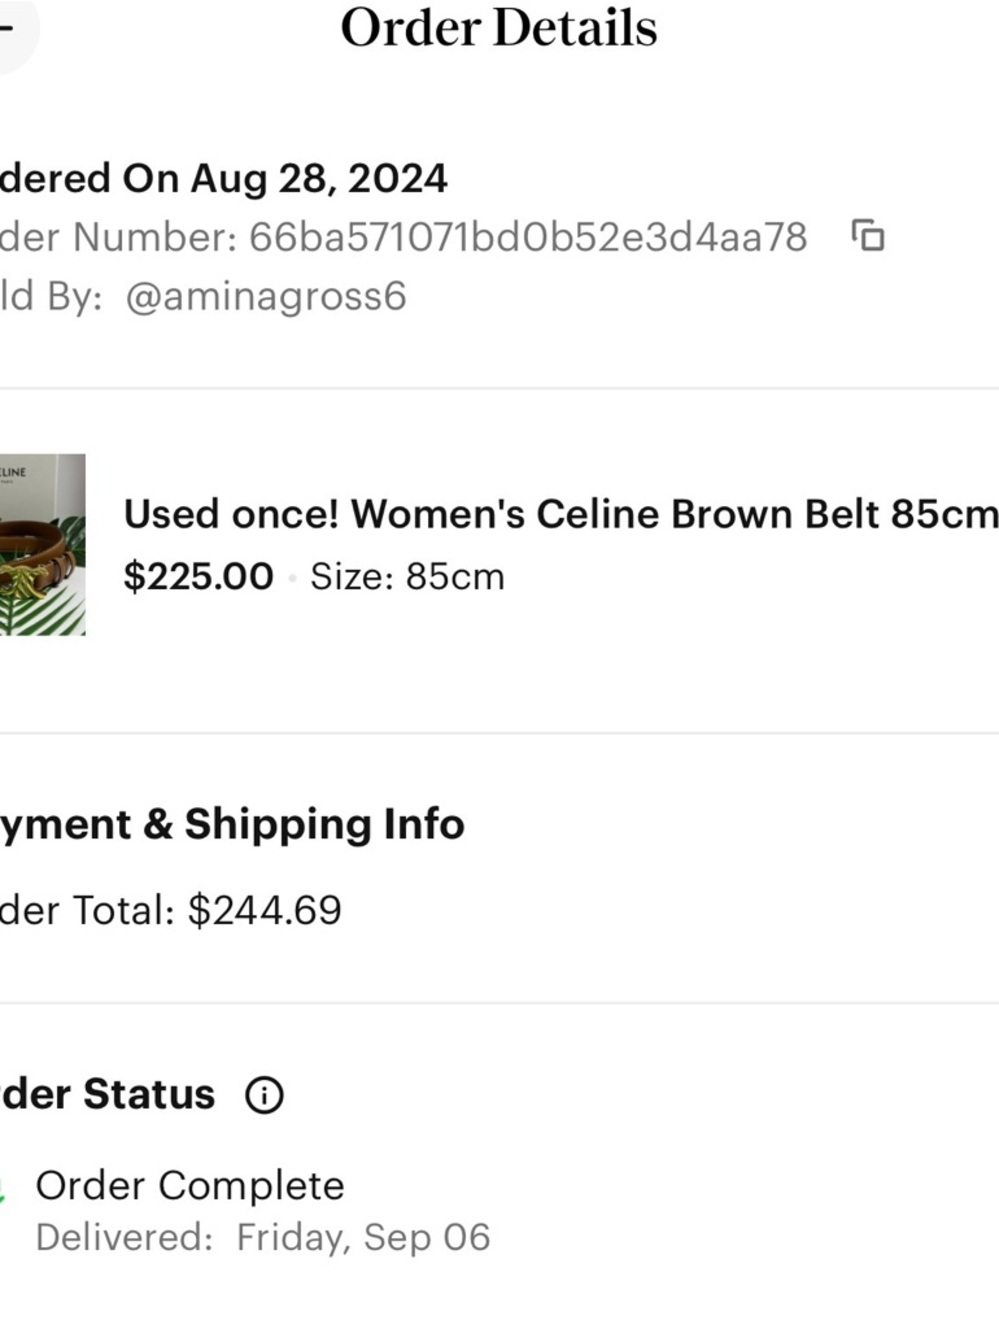Screen dimensions: 999x1333
Task: Open the Used once! Celine Belt listing
Action: [x=560, y=514]
